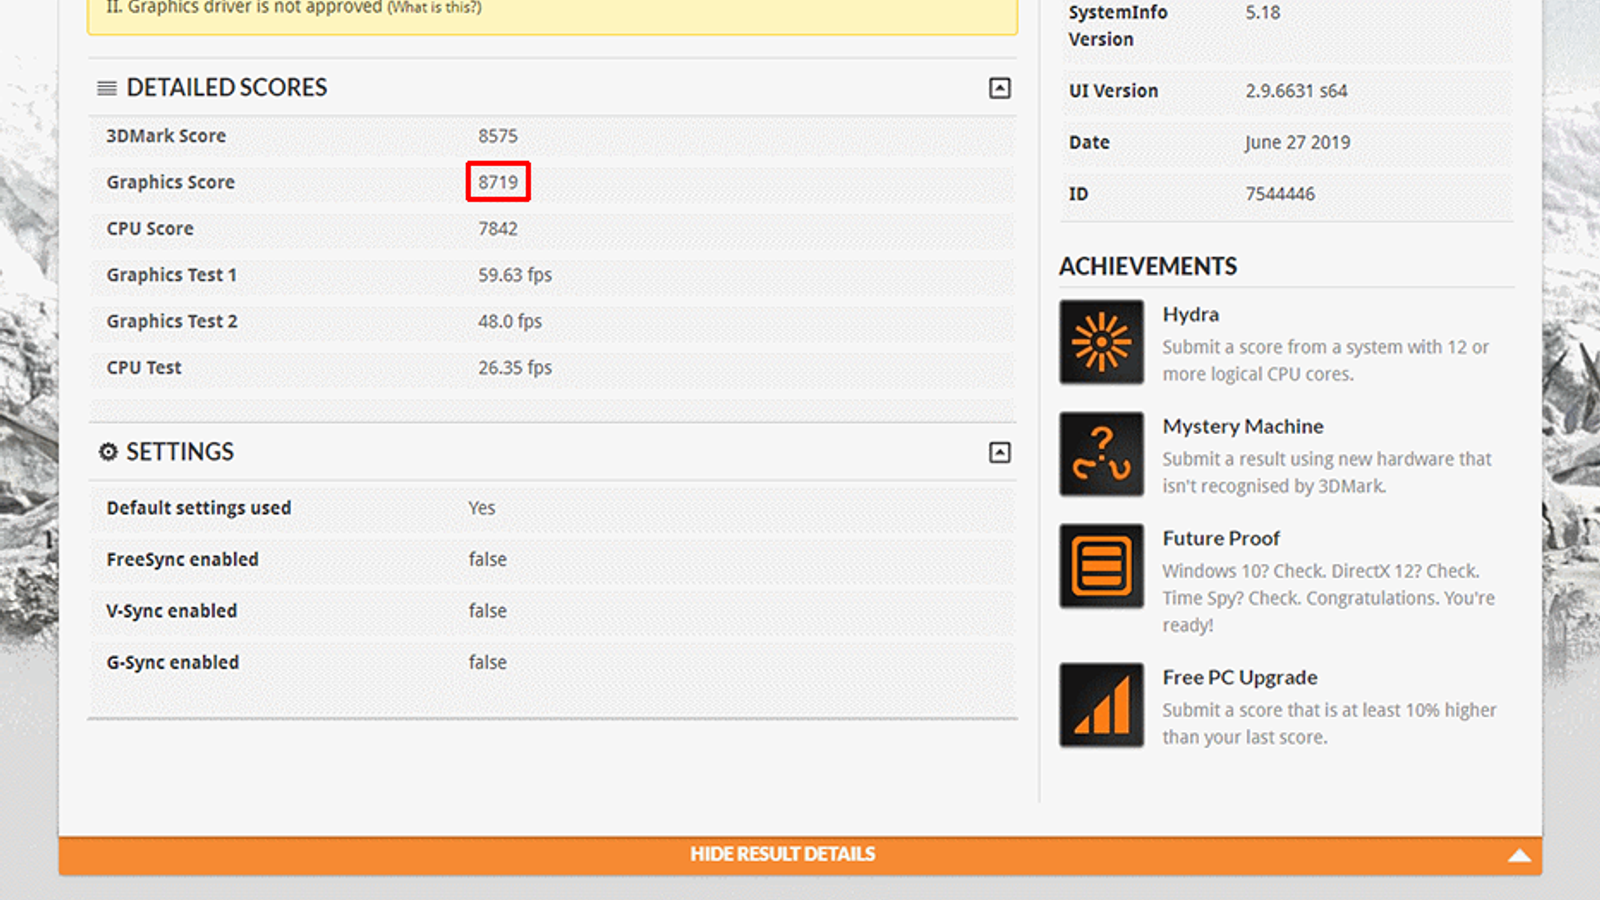Click the Detailed Scores list icon

tap(107, 88)
